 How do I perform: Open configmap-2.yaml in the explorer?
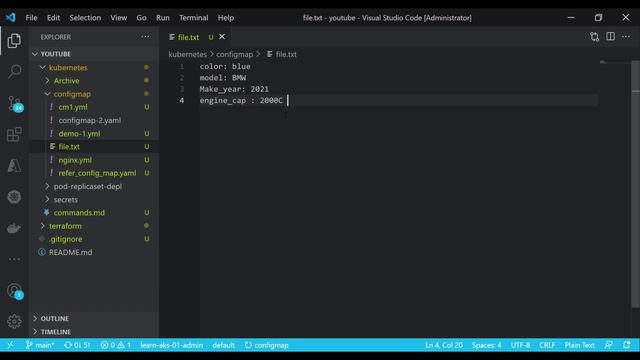tap(94, 120)
